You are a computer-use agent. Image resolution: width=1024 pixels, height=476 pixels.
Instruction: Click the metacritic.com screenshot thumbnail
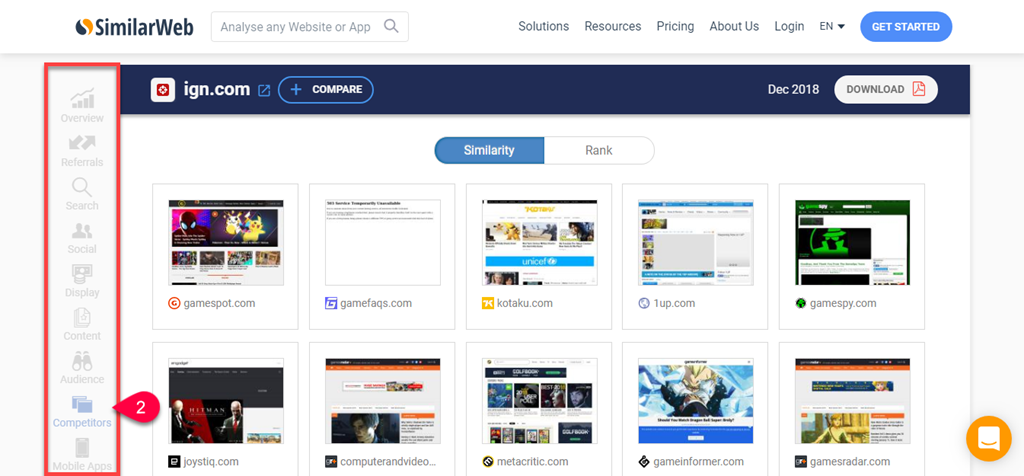tap(539, 401)
